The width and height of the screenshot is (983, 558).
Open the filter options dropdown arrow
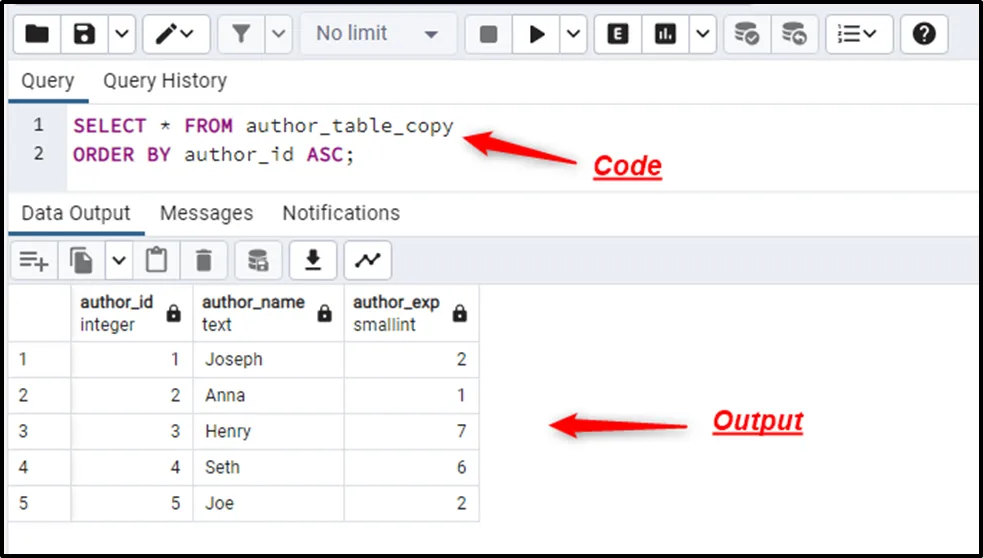coord(278,34)
